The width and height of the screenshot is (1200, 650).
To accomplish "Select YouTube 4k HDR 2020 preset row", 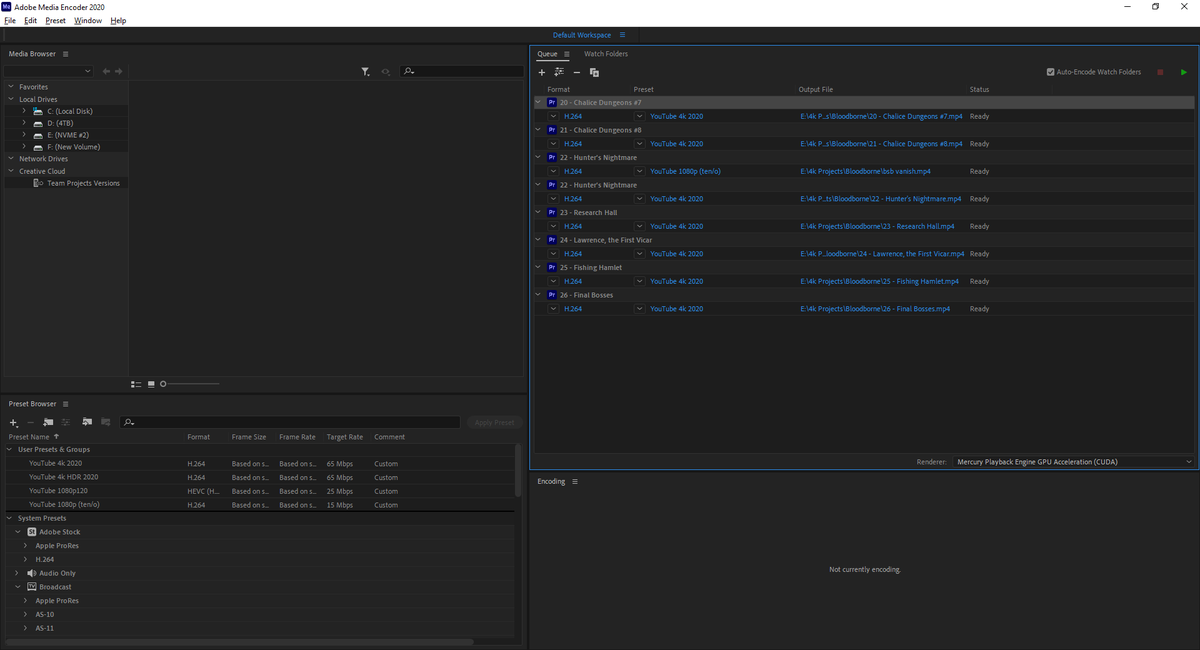I will point(260,477).
